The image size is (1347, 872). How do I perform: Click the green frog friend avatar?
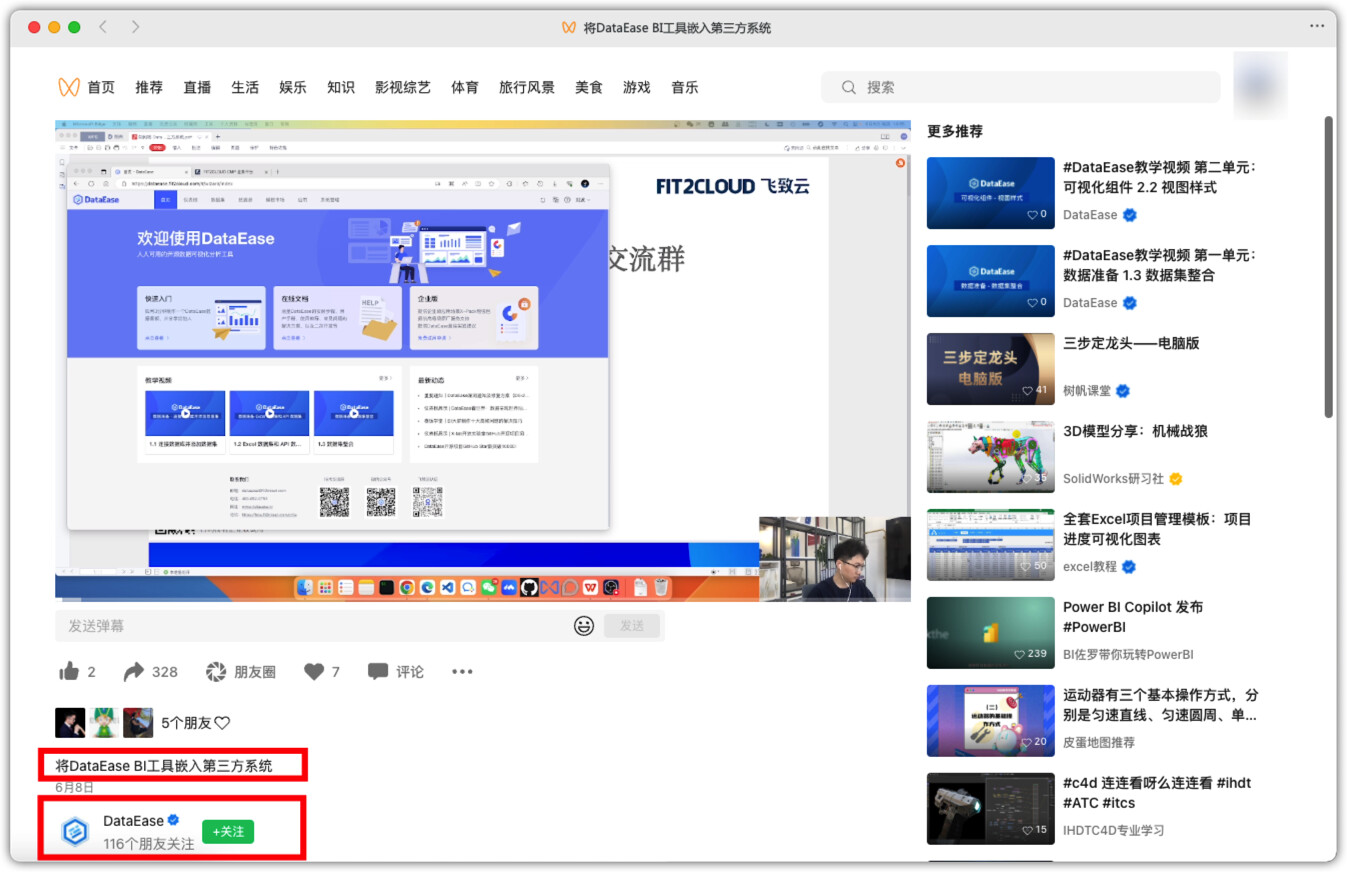tap(104, 722)
